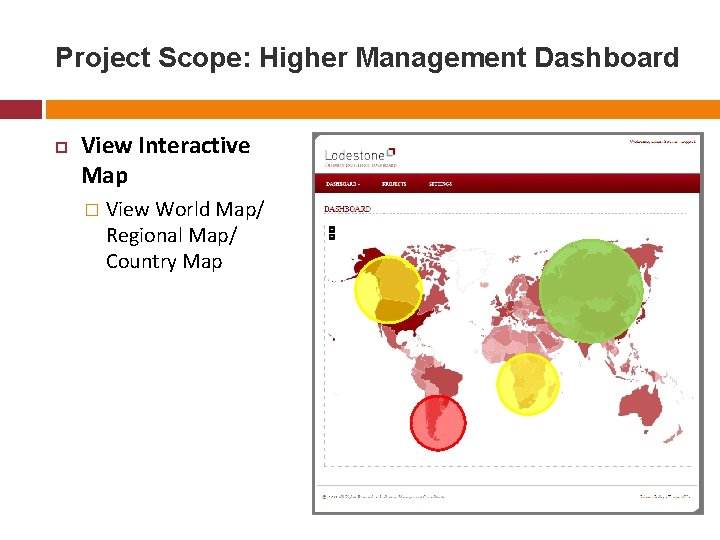Select the yellow bubble over Africa
720x540 pixels.
click(528, 384)
